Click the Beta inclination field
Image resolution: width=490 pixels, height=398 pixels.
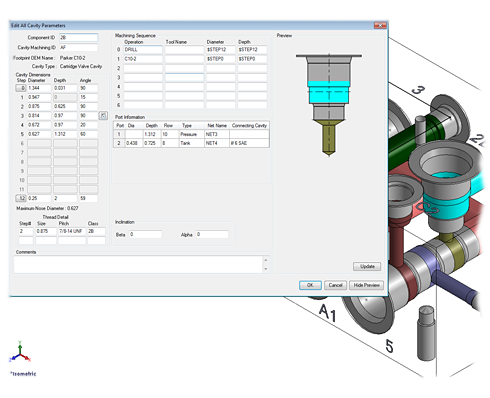click(x=146, y=235)
